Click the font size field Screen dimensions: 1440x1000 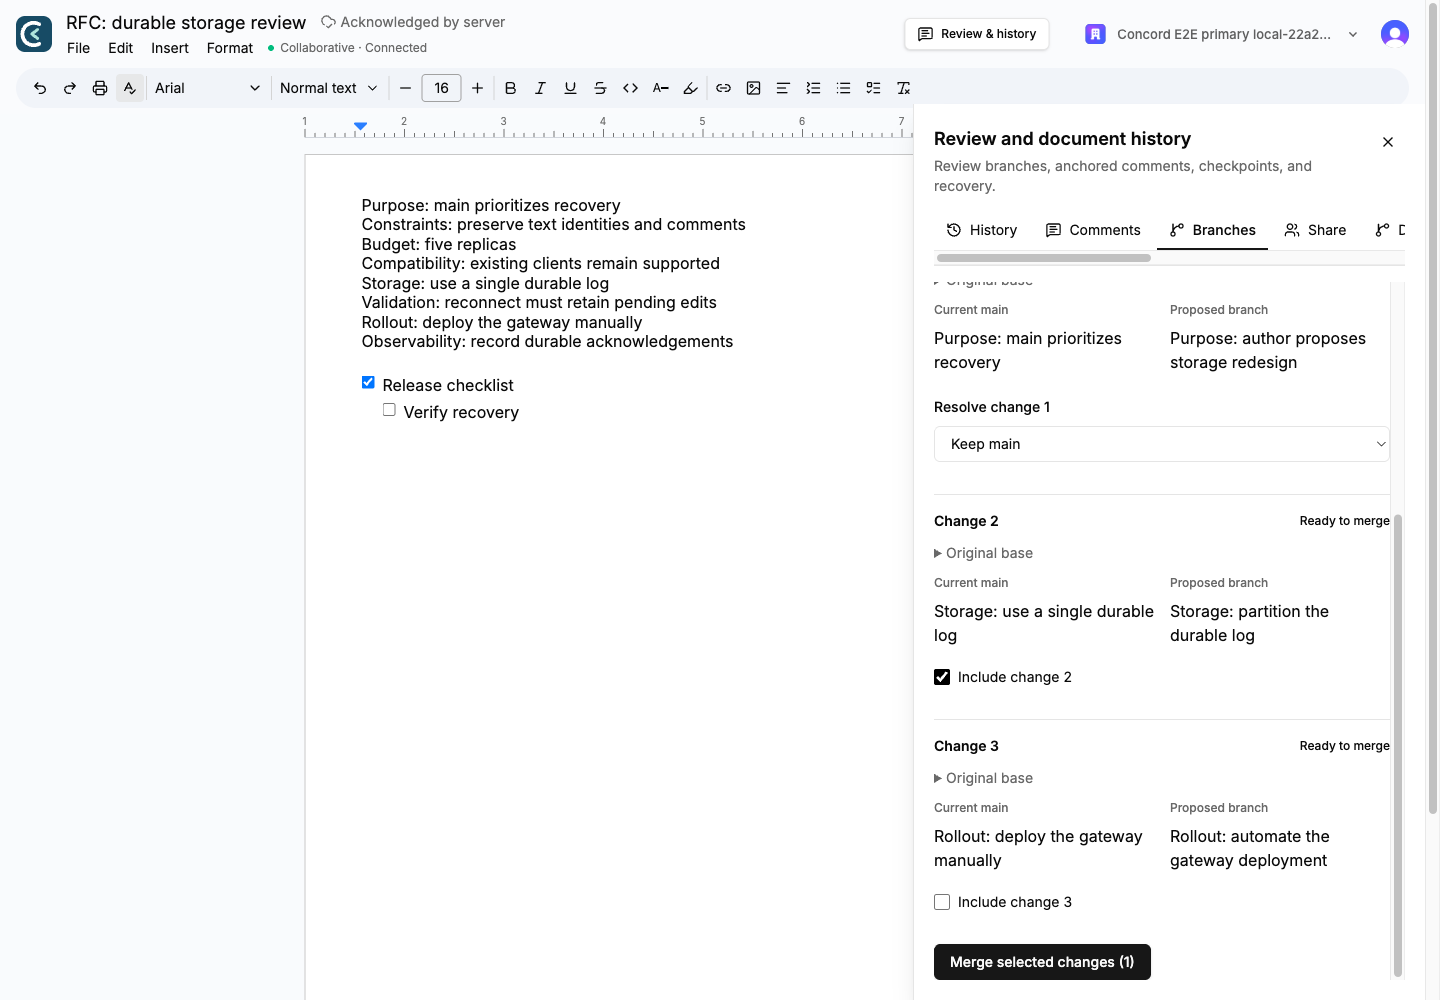[441, 88]
